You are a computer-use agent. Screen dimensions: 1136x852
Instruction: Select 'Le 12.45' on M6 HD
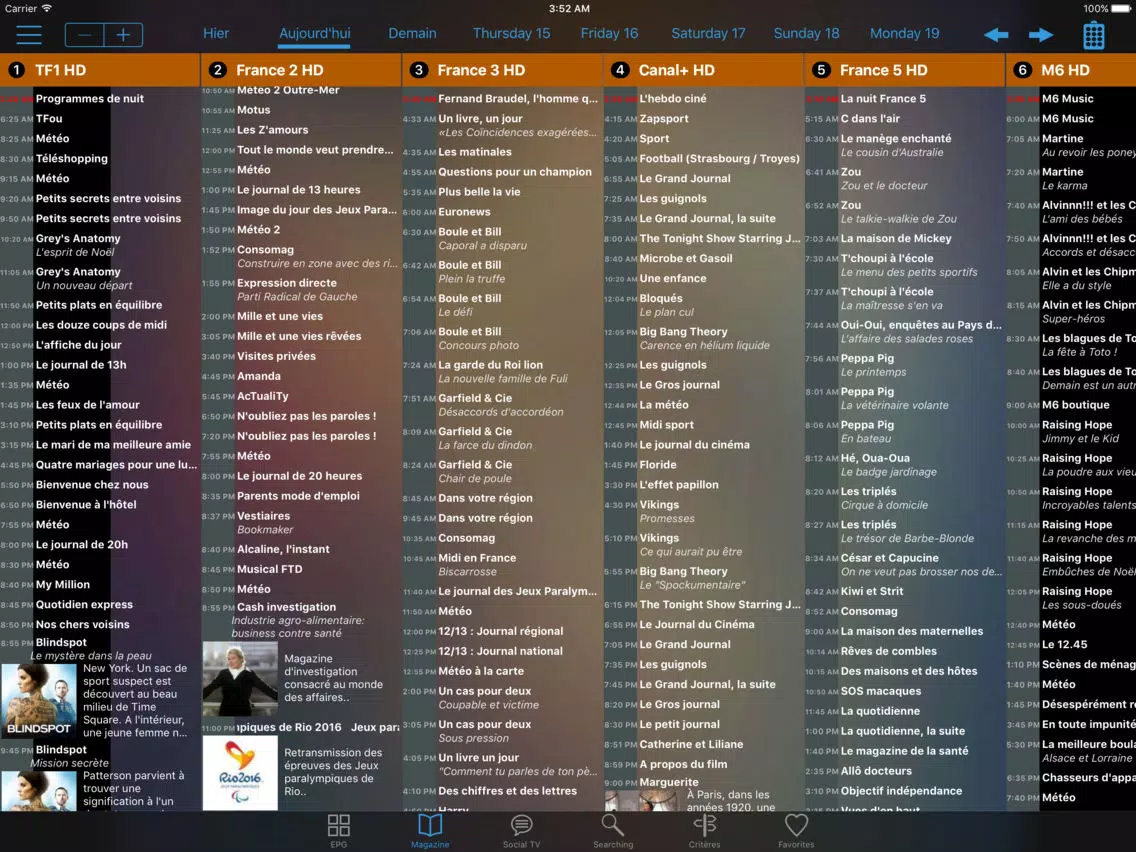point(1064,645)
